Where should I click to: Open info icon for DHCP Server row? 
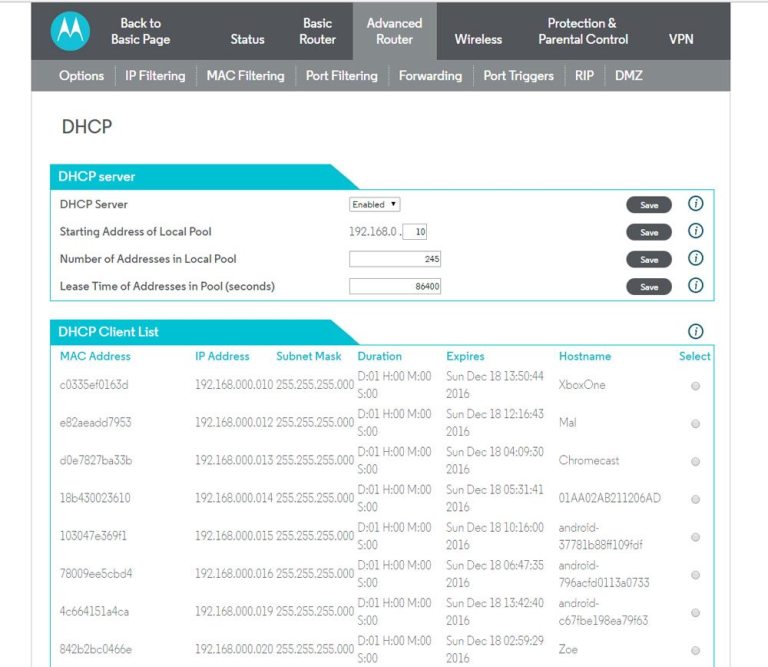tap(696, 204)
